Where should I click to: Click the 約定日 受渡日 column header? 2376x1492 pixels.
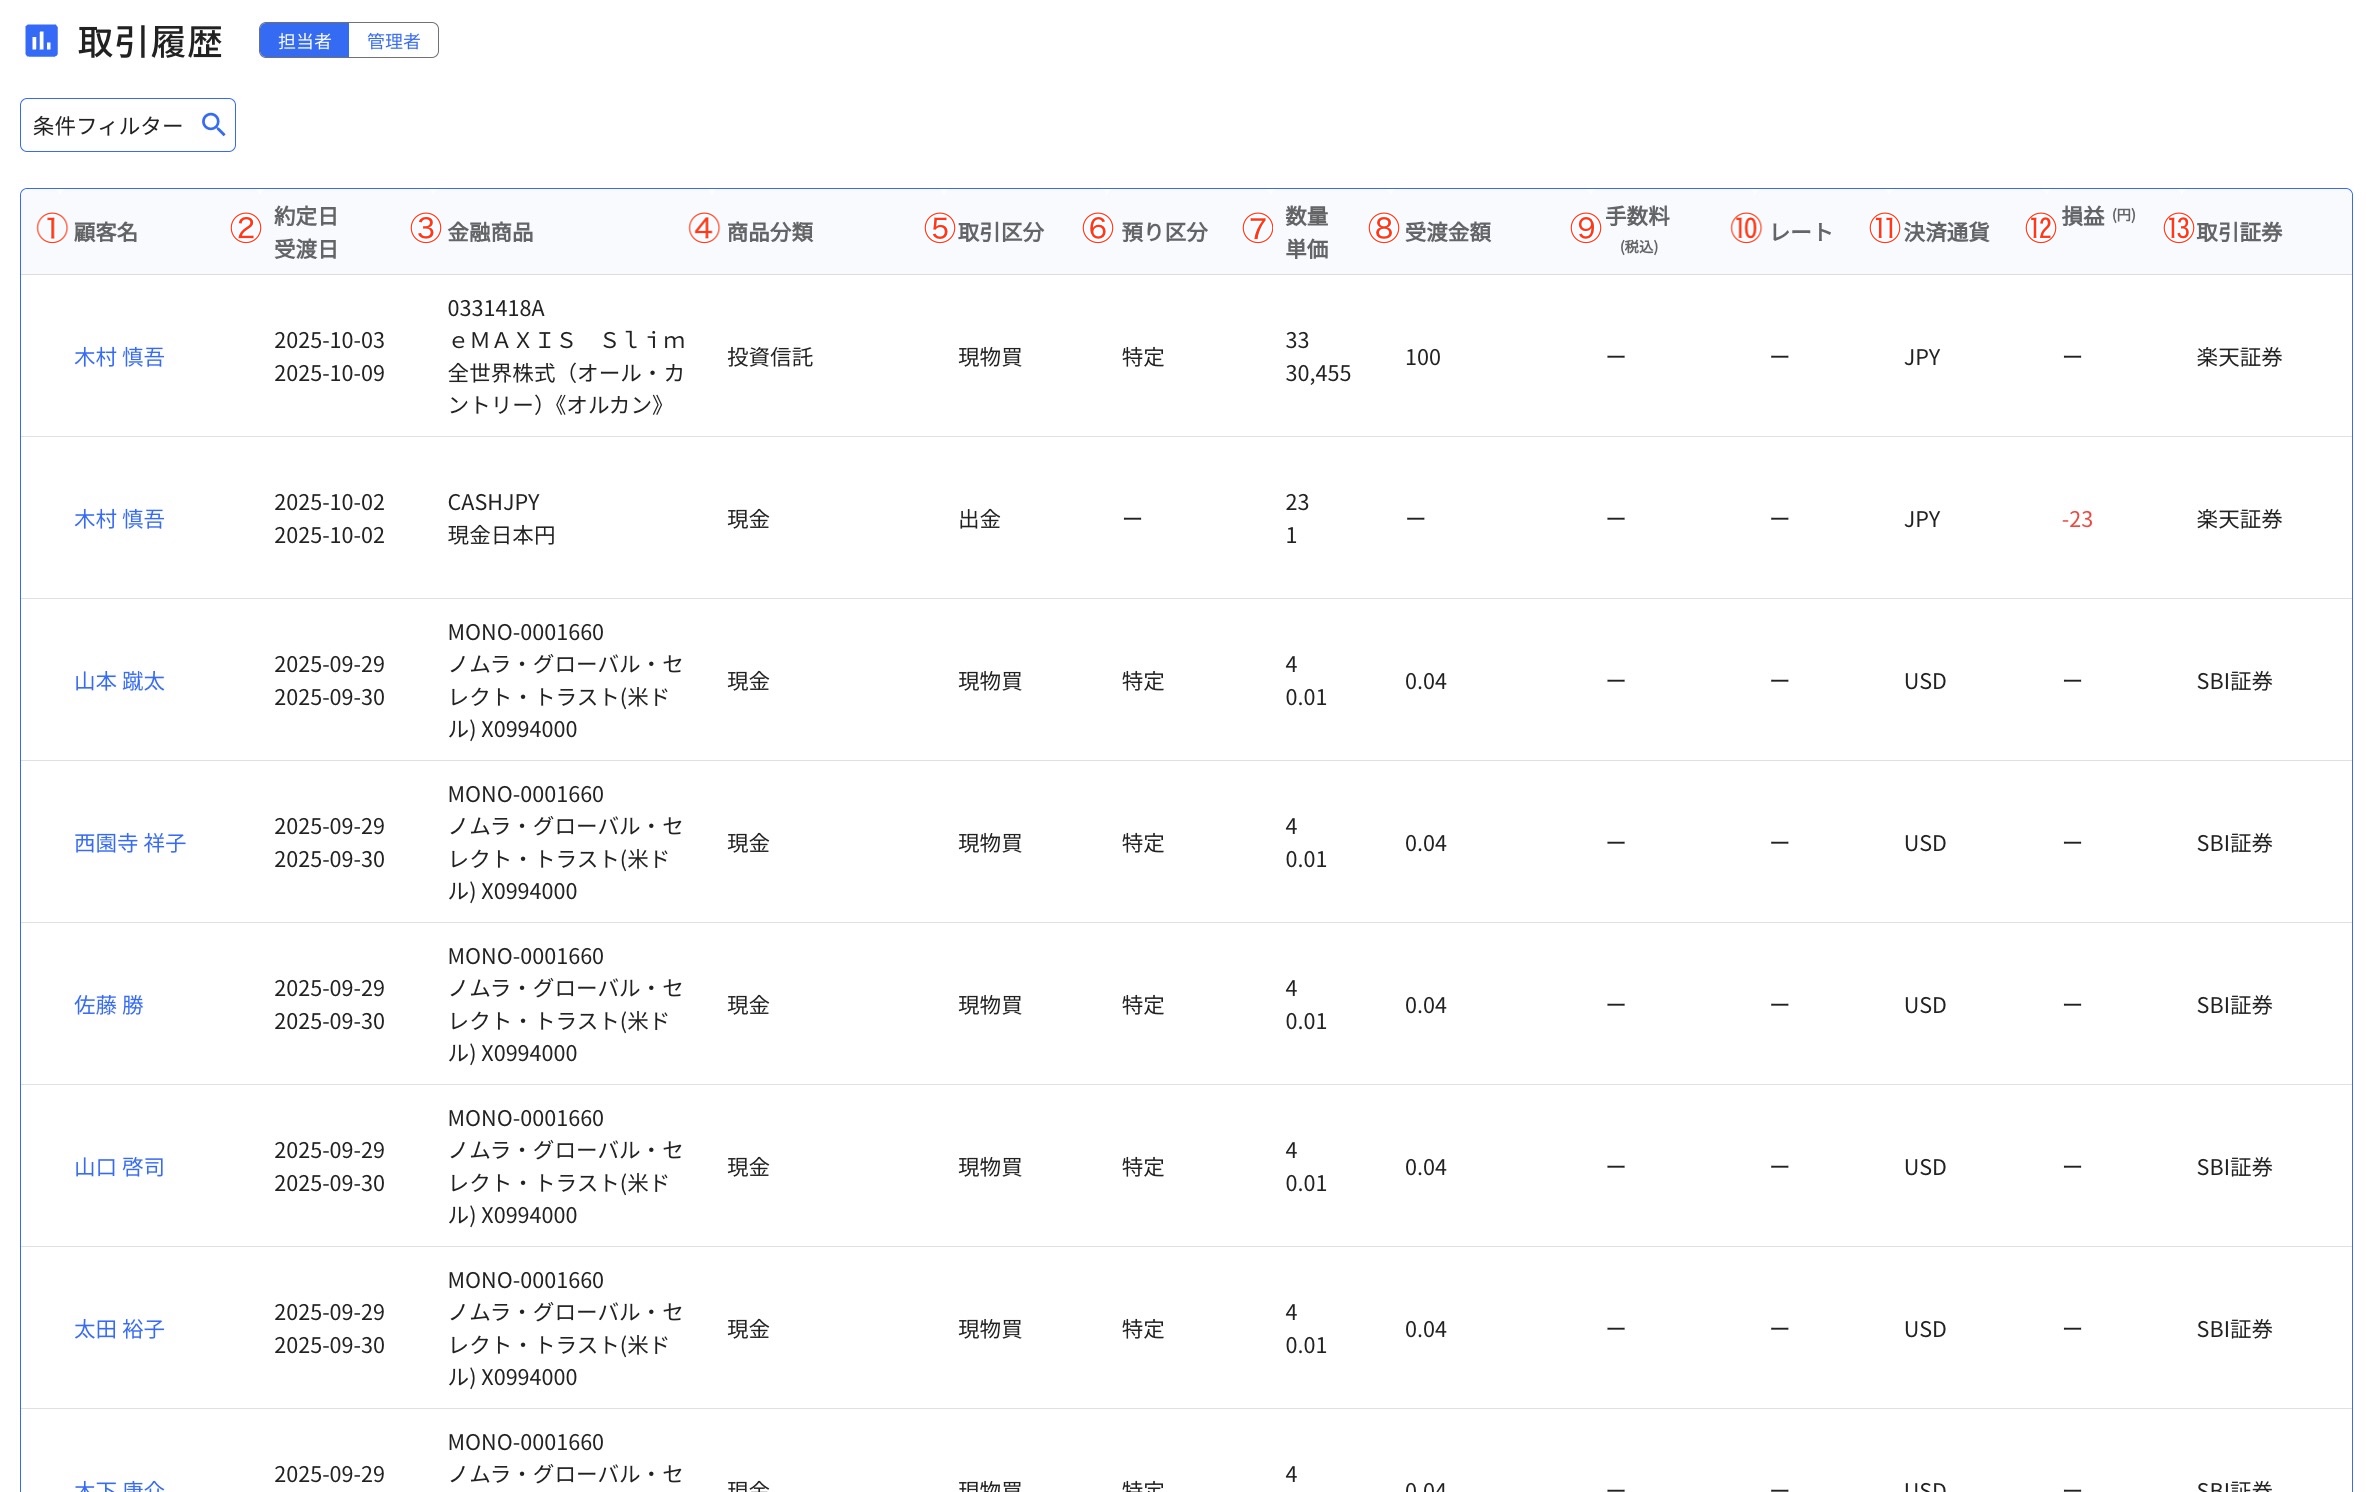(305, 231)
